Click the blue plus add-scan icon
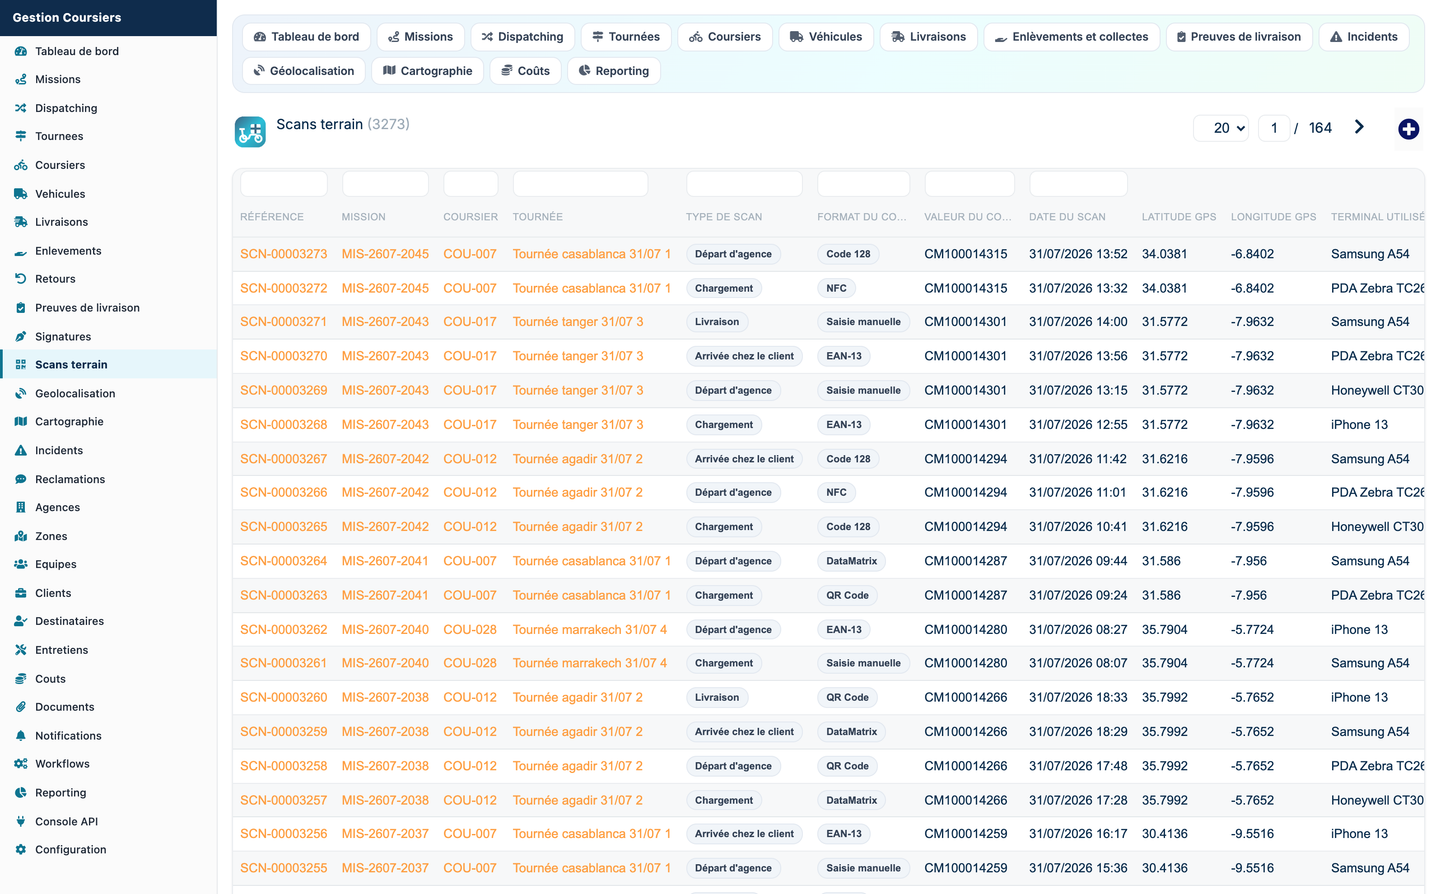The image size is (1445, 894). (1408, 129)
